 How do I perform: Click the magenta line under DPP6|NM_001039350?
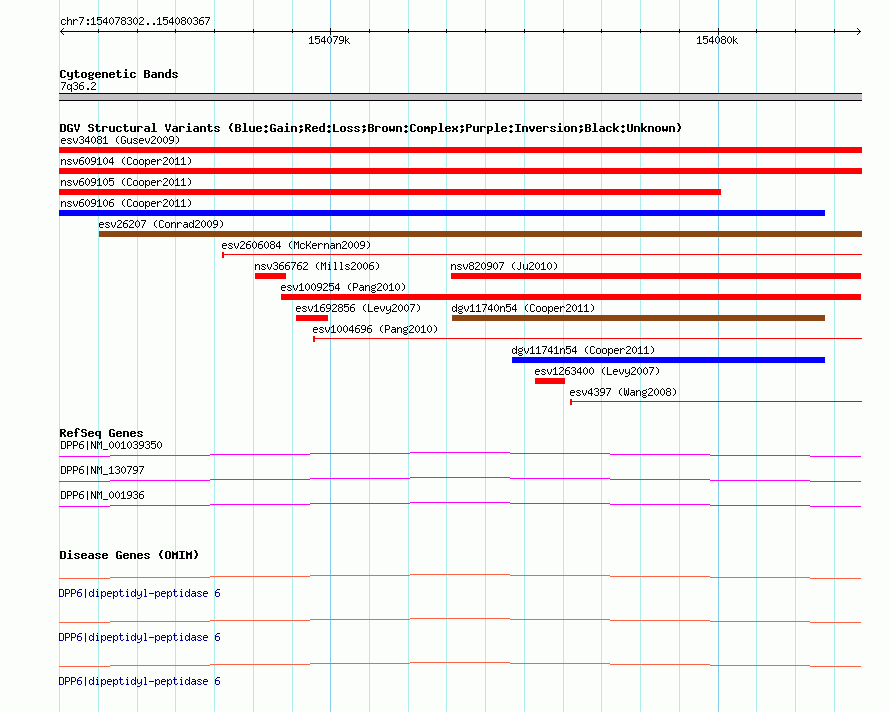[460, 454]
